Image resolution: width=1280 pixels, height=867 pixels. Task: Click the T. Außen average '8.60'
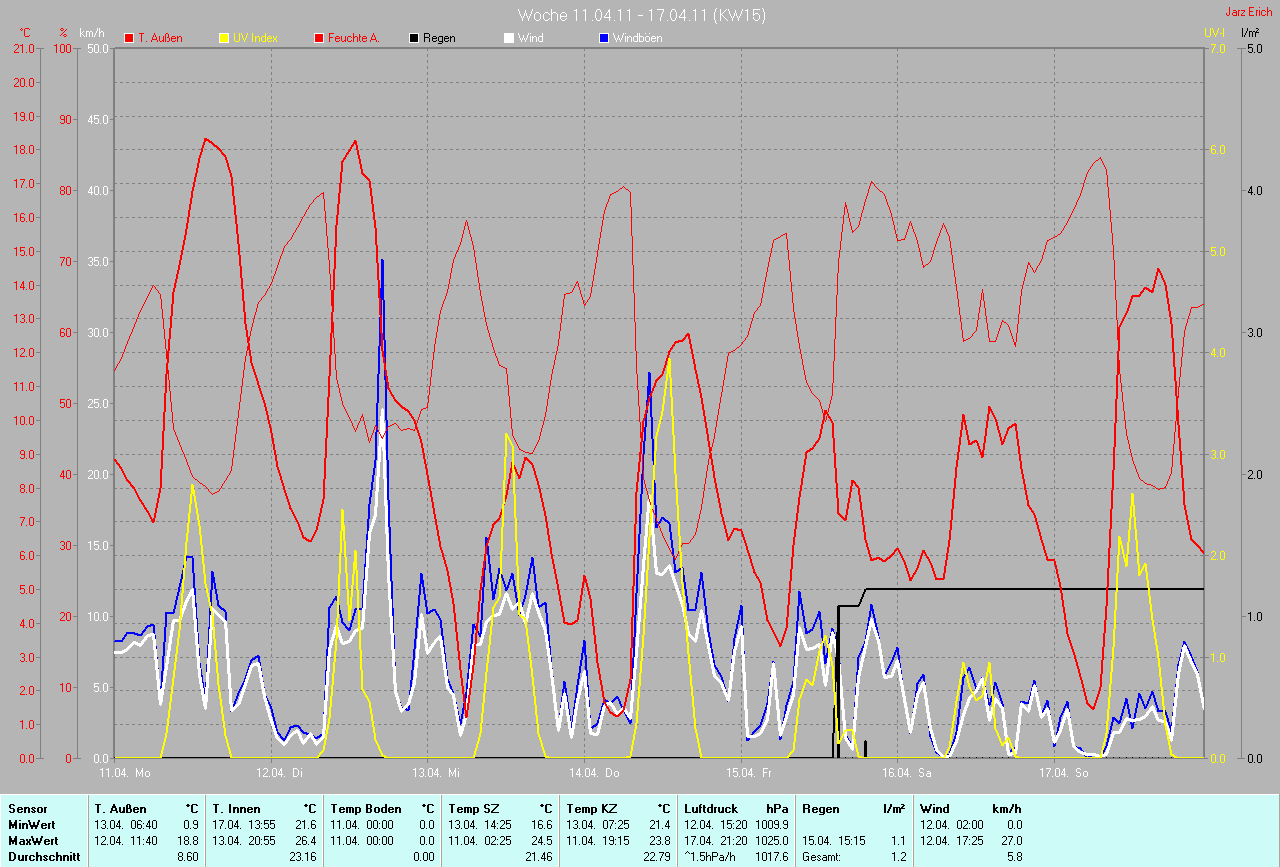188,857
